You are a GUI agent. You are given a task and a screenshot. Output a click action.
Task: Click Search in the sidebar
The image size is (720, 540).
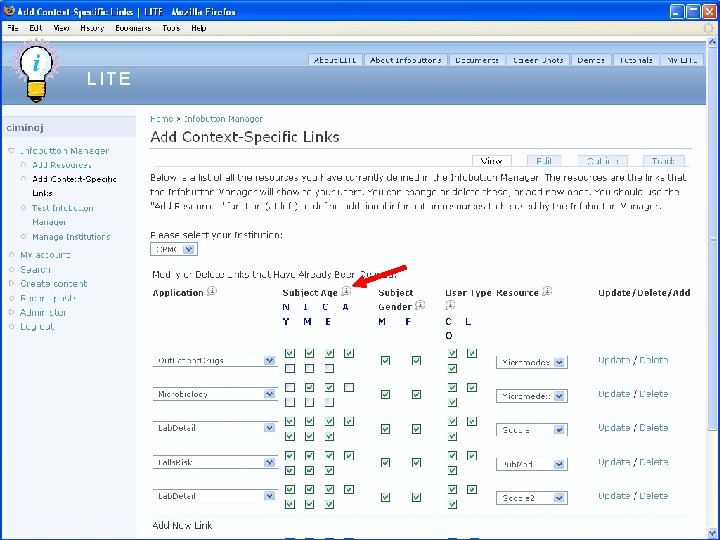click(x=35, y=270)
